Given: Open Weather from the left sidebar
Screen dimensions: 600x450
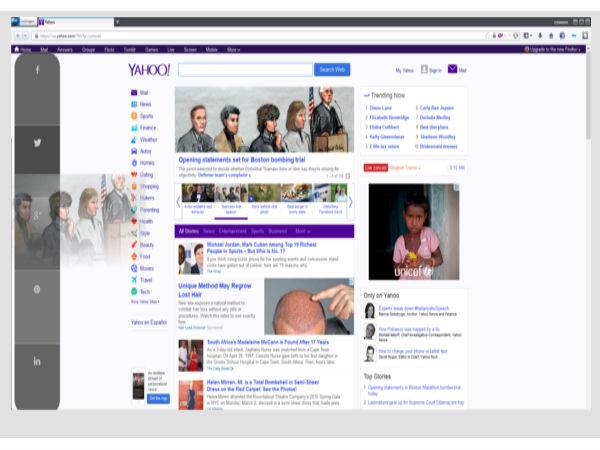Looking at the screenshot, I should (x=134, y=140).
